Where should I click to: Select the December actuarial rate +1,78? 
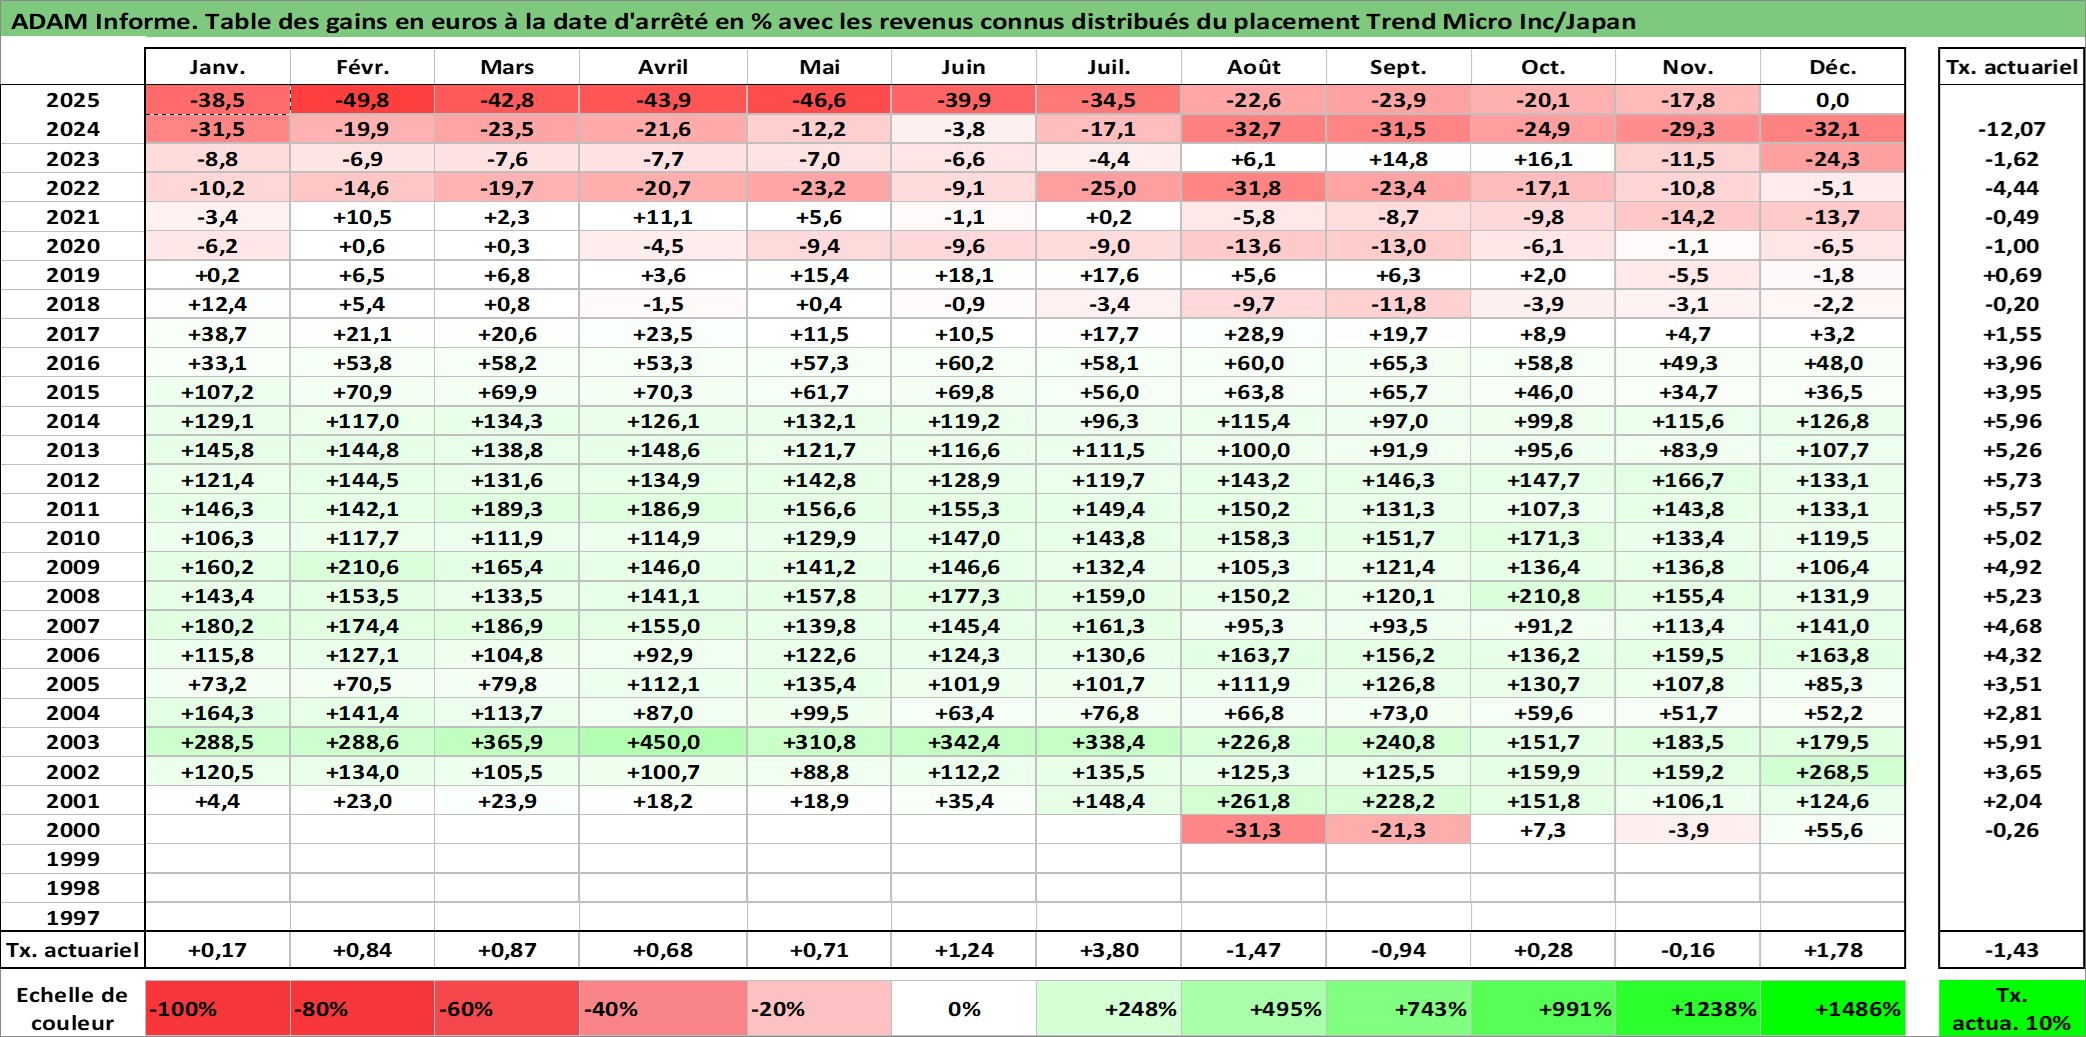tap(1833, 950)
